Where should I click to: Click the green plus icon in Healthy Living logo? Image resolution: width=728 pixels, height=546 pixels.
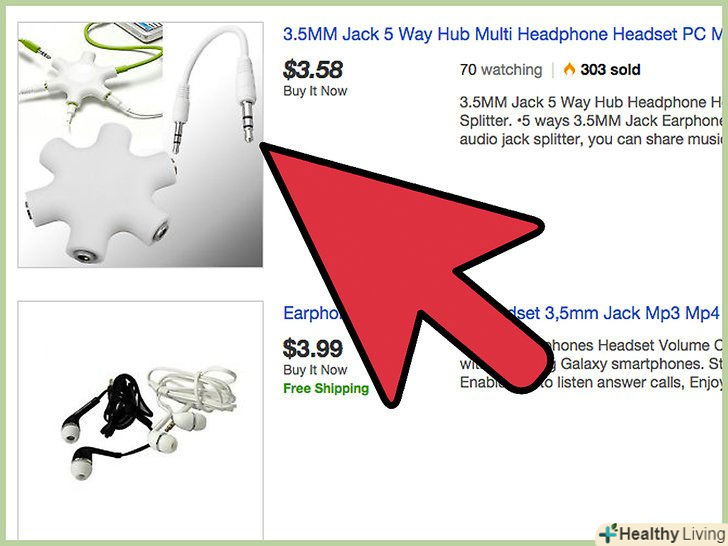[609, 533]
